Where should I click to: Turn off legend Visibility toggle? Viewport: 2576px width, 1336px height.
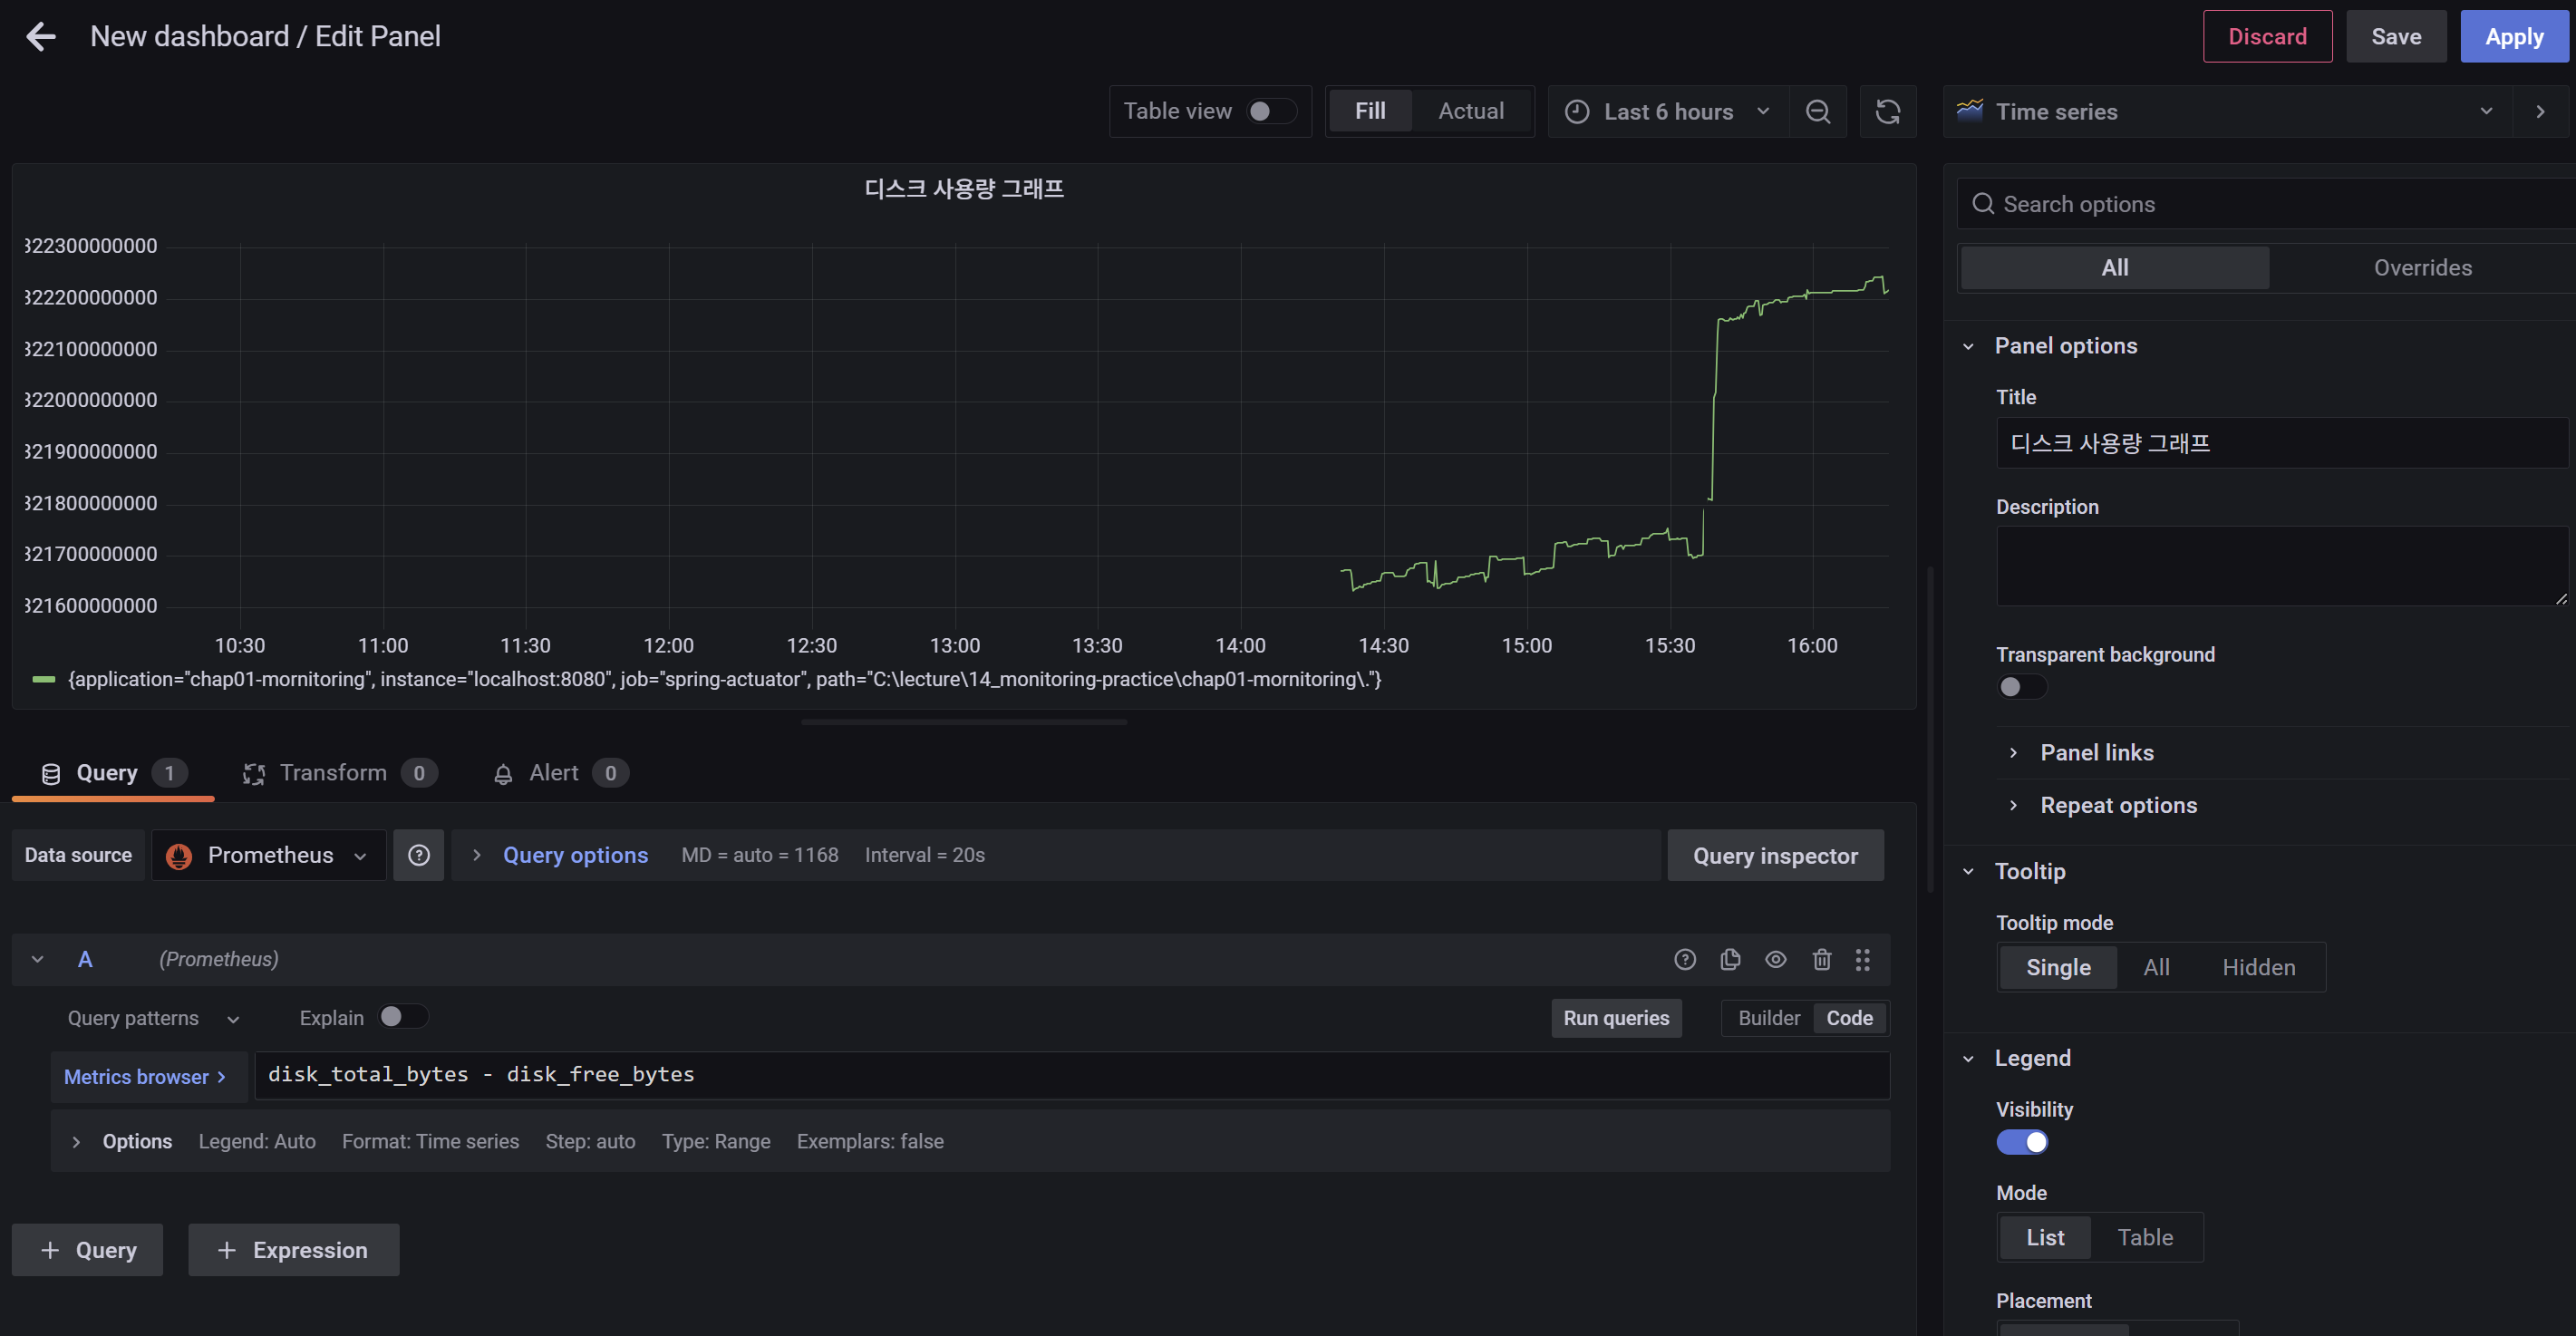coord(2021,1142)
